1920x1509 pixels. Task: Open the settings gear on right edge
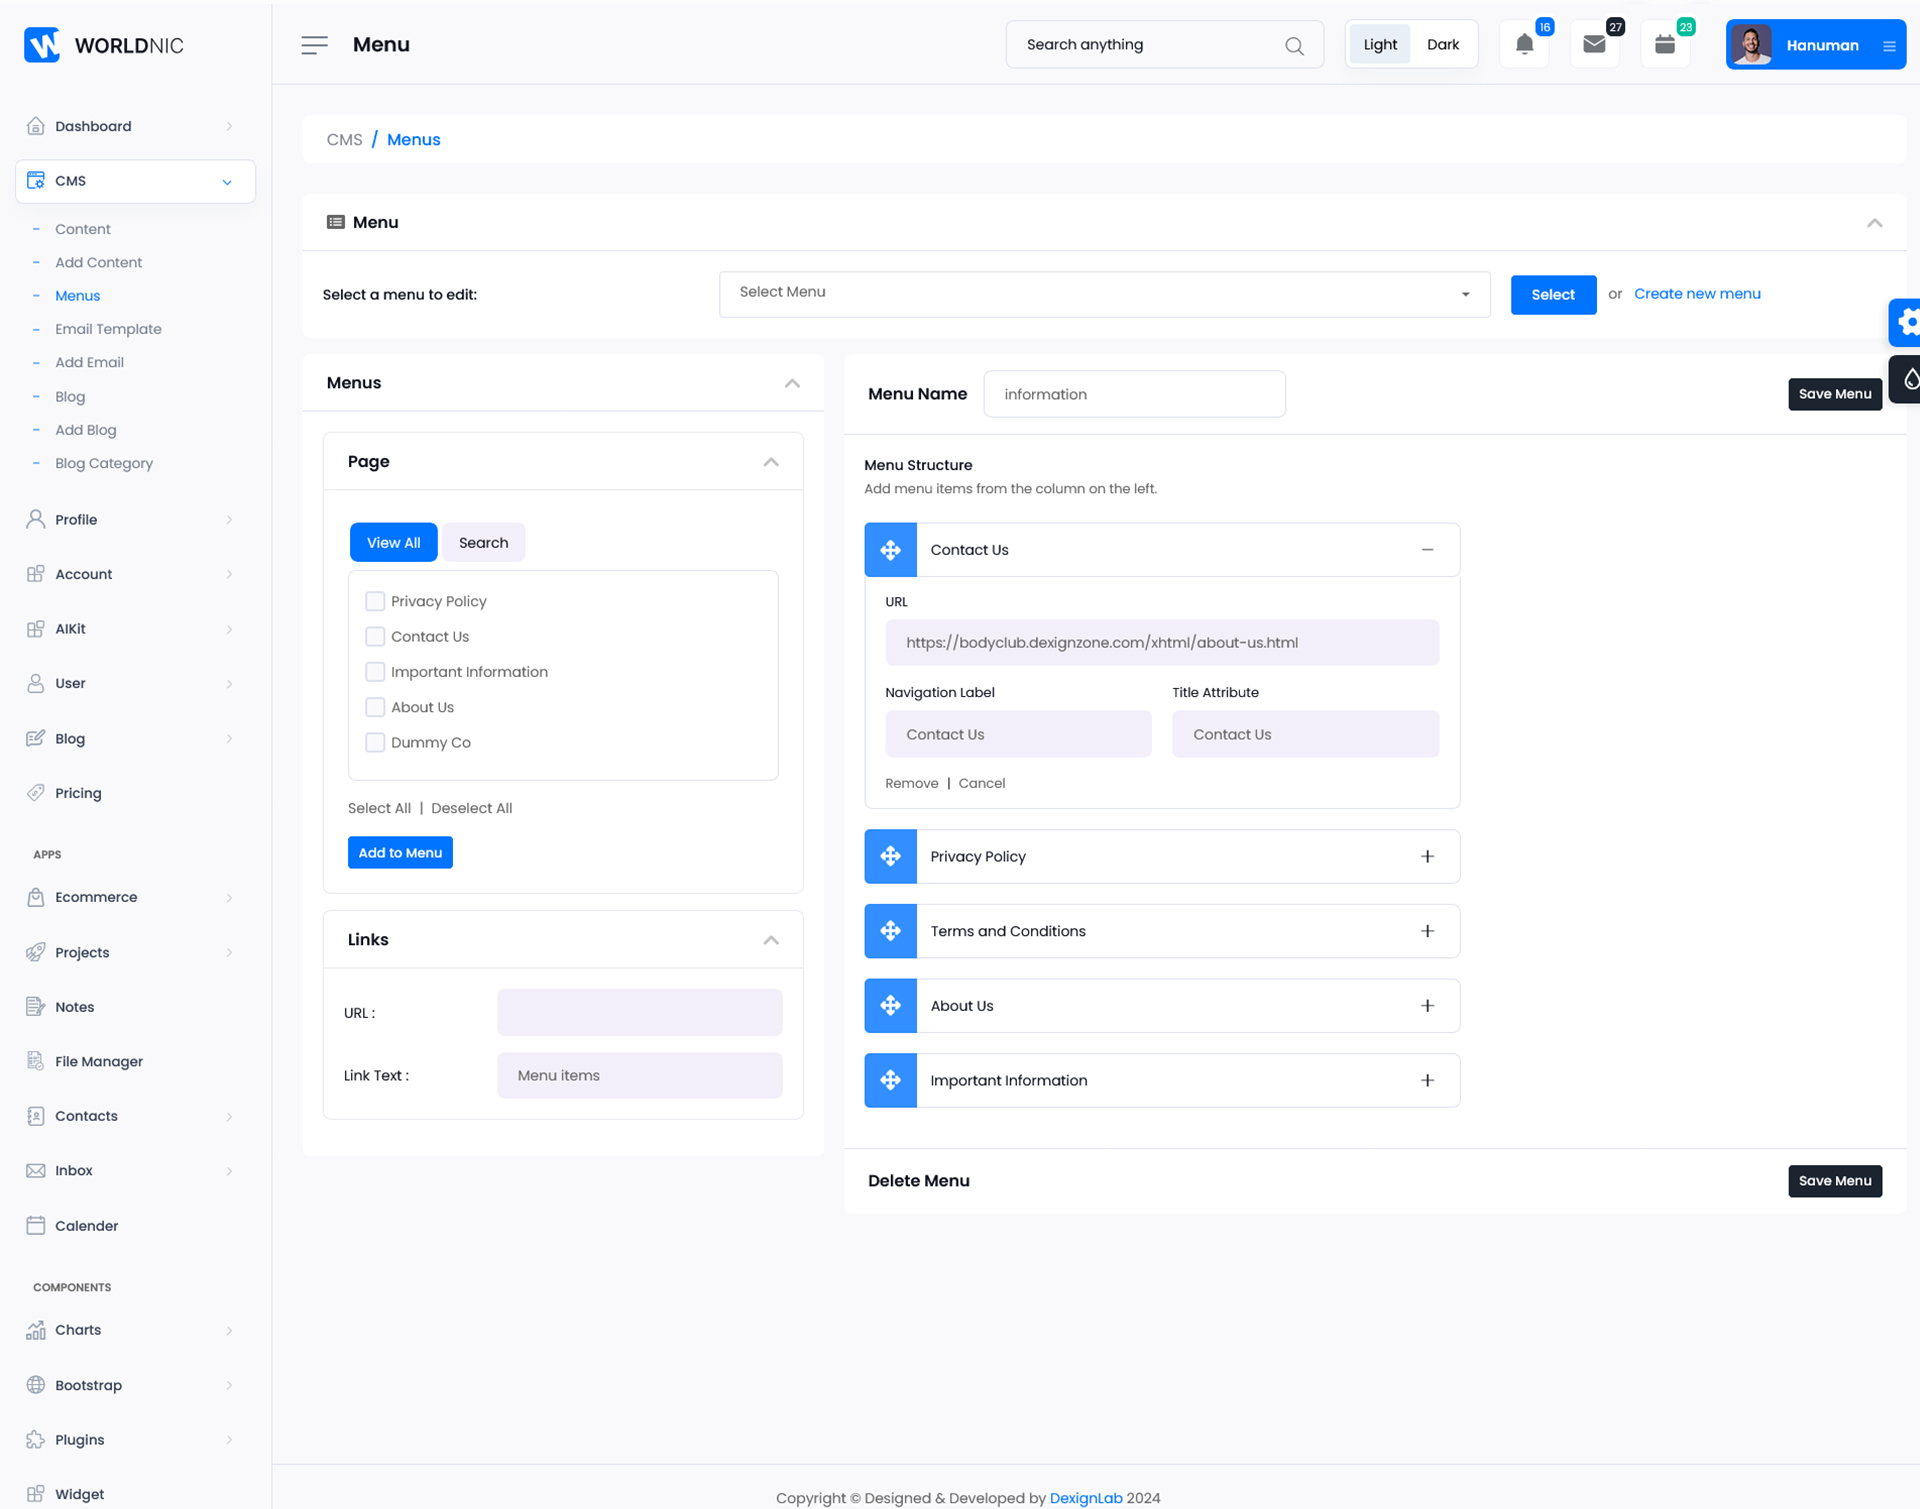(x=1906, y=322)
